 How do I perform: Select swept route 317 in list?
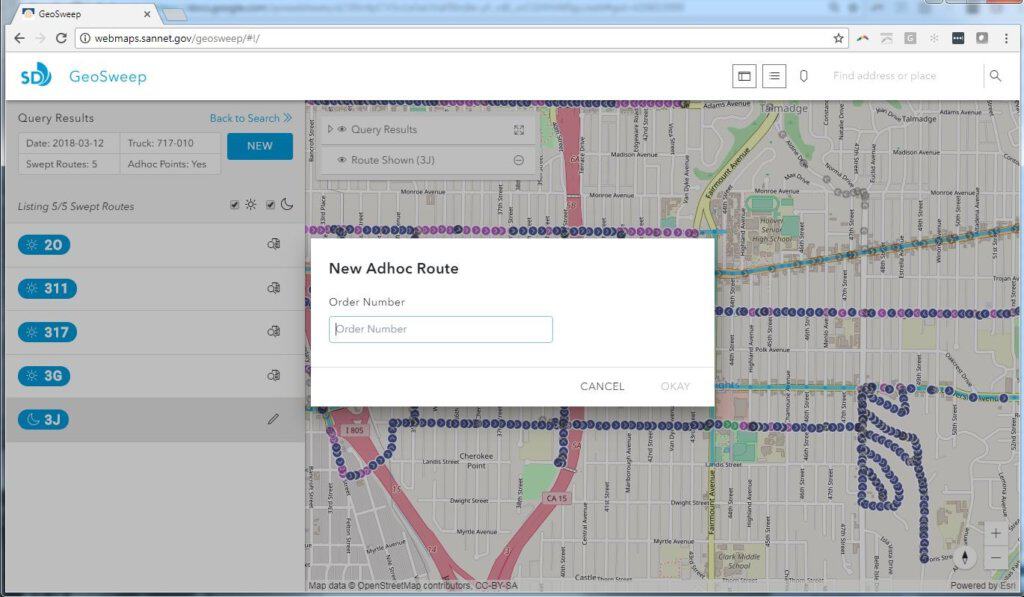coord(48,332)
